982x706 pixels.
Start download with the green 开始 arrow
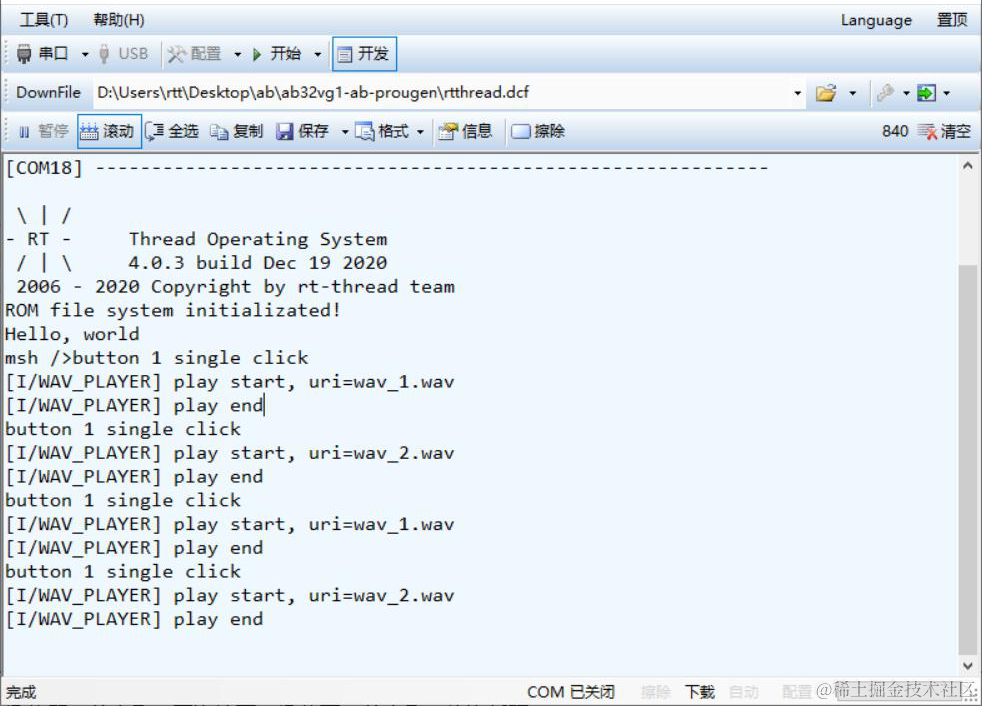257,55
